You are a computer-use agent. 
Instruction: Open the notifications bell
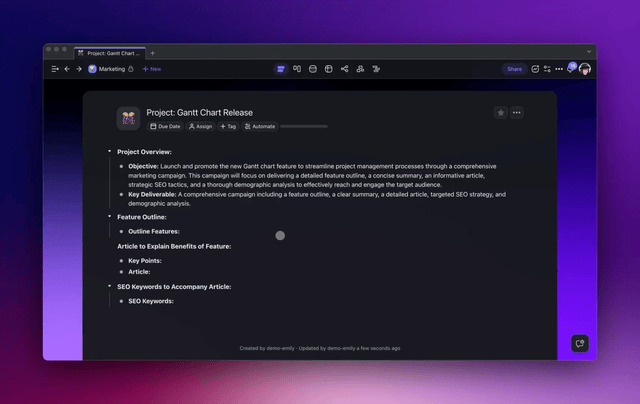pos(570,69)
